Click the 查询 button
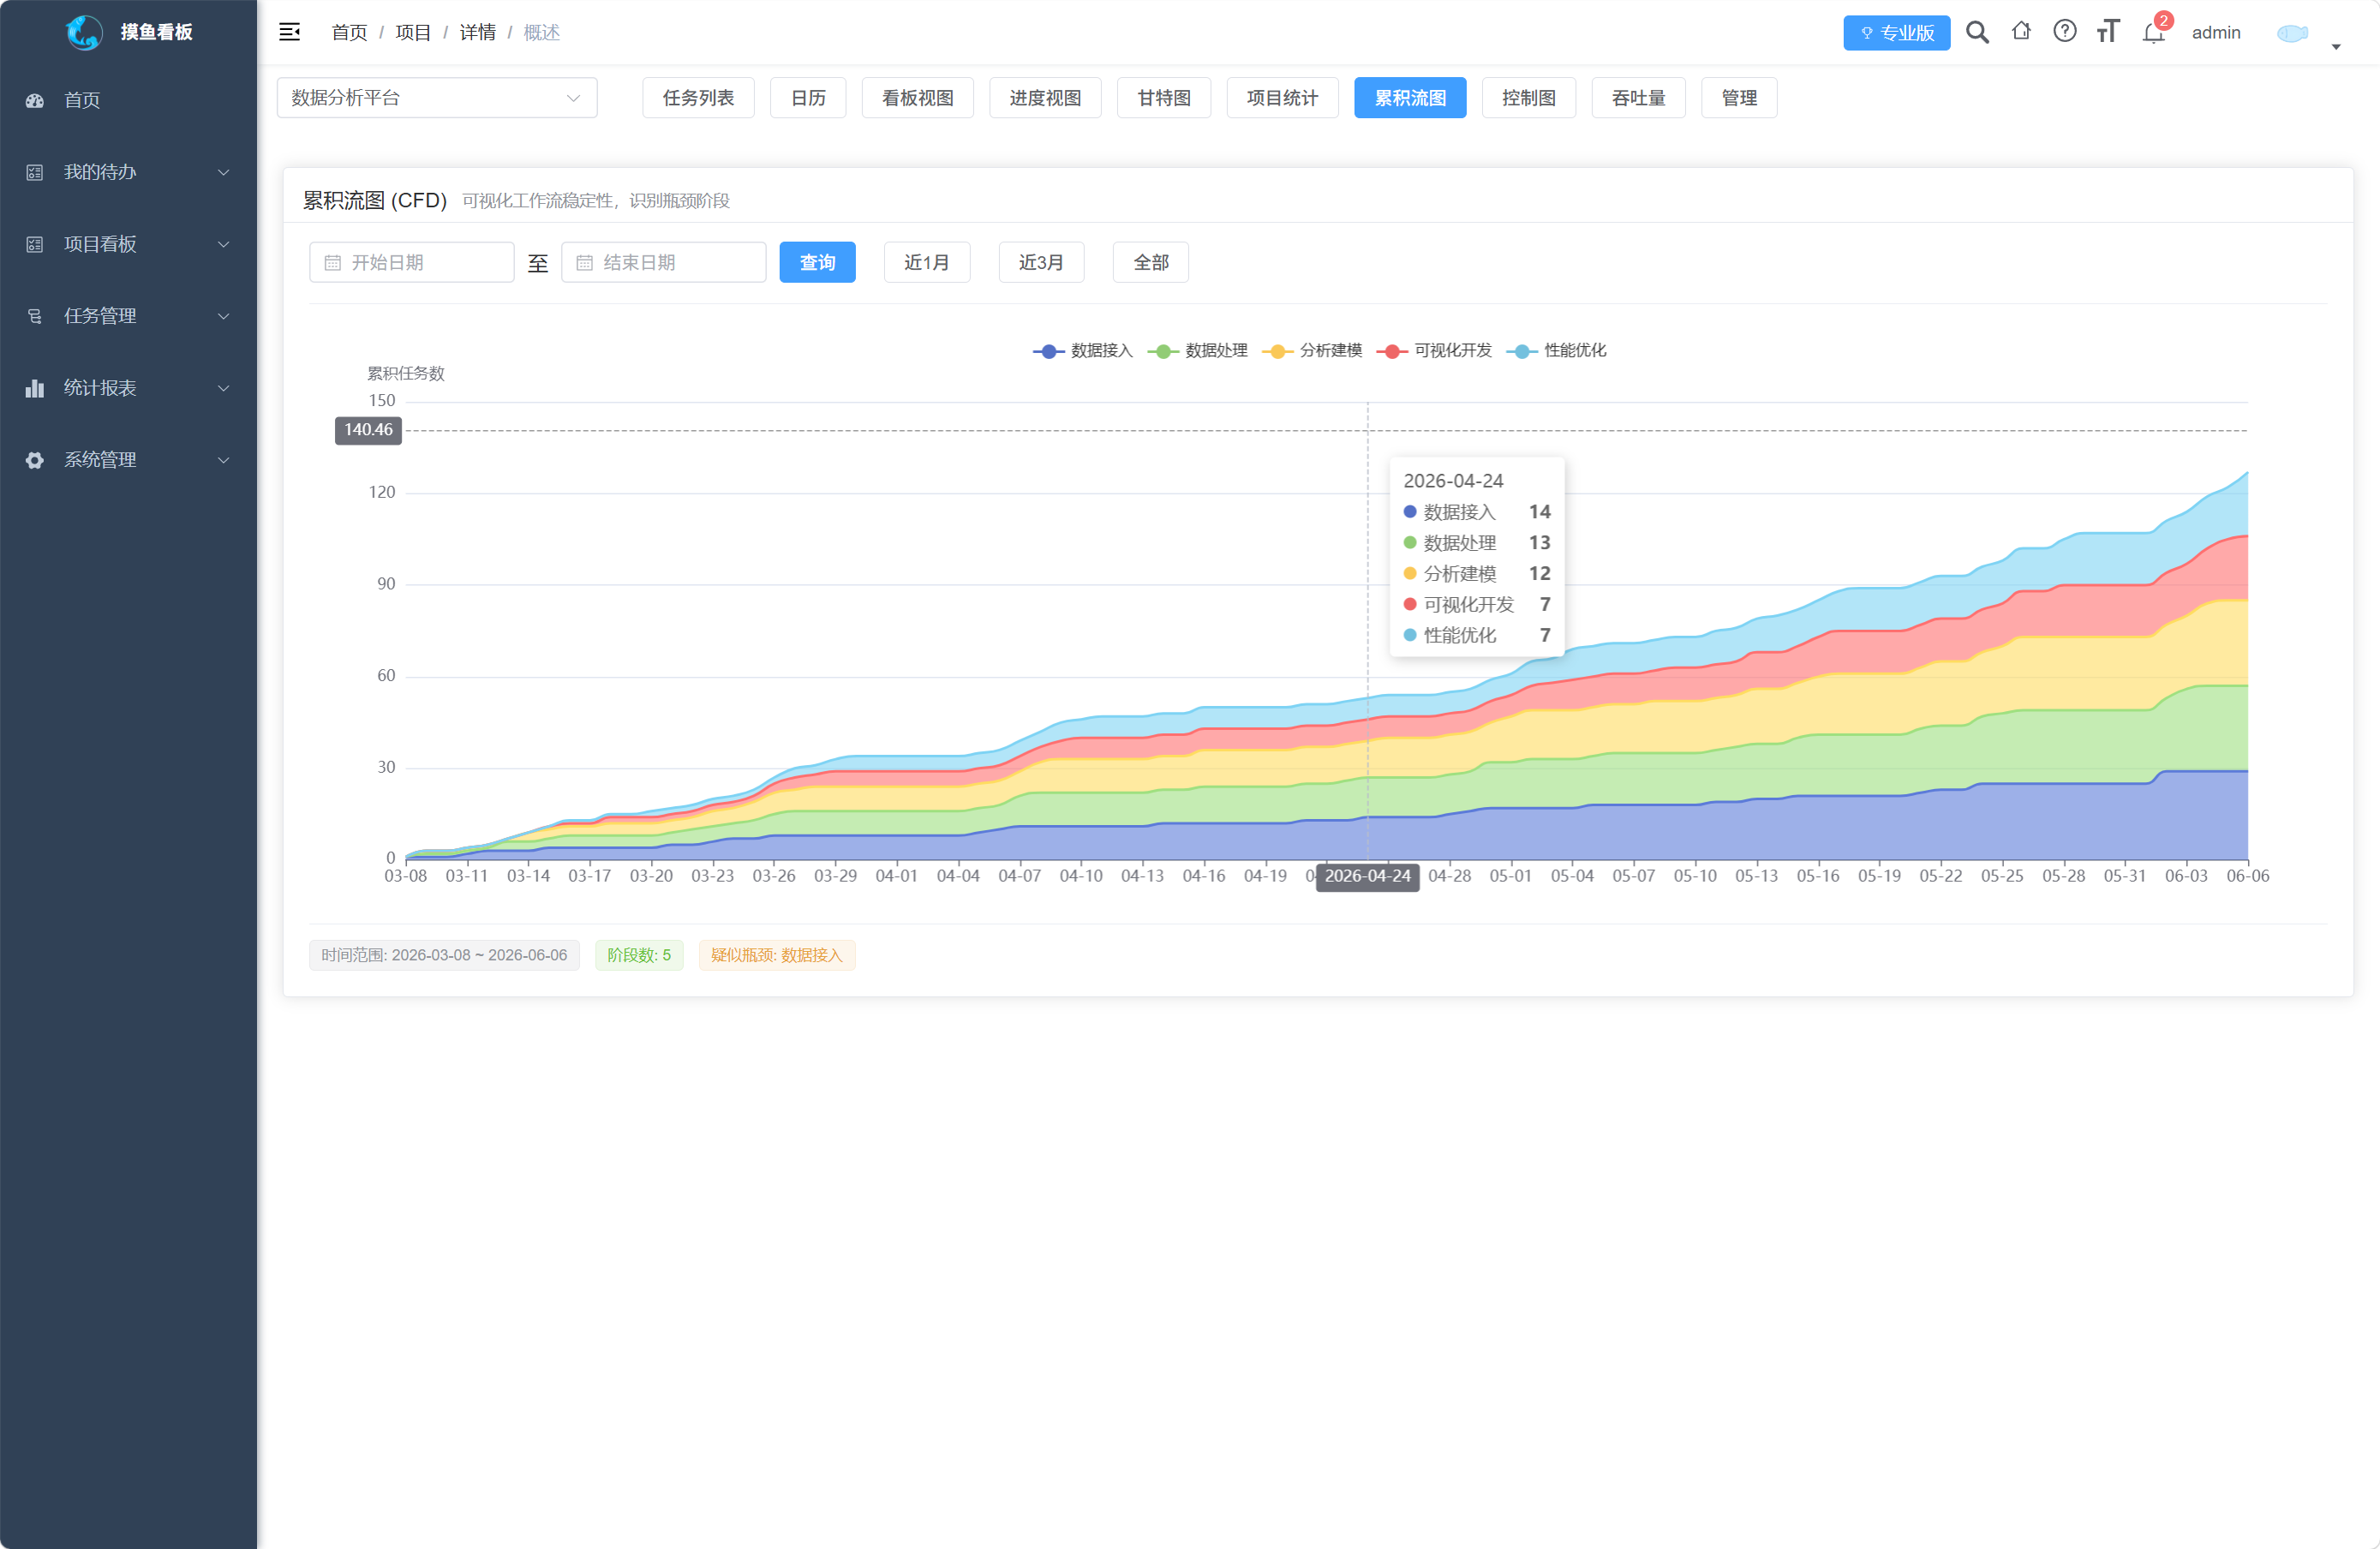The width and height of the screenshot is (2380, 1549). [x=817, y=262]
